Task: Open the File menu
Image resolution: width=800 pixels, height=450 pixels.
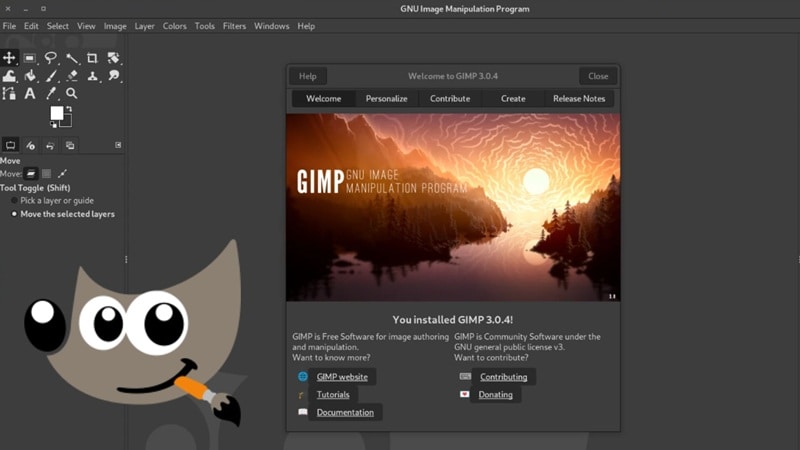Action: click(9, 26)
